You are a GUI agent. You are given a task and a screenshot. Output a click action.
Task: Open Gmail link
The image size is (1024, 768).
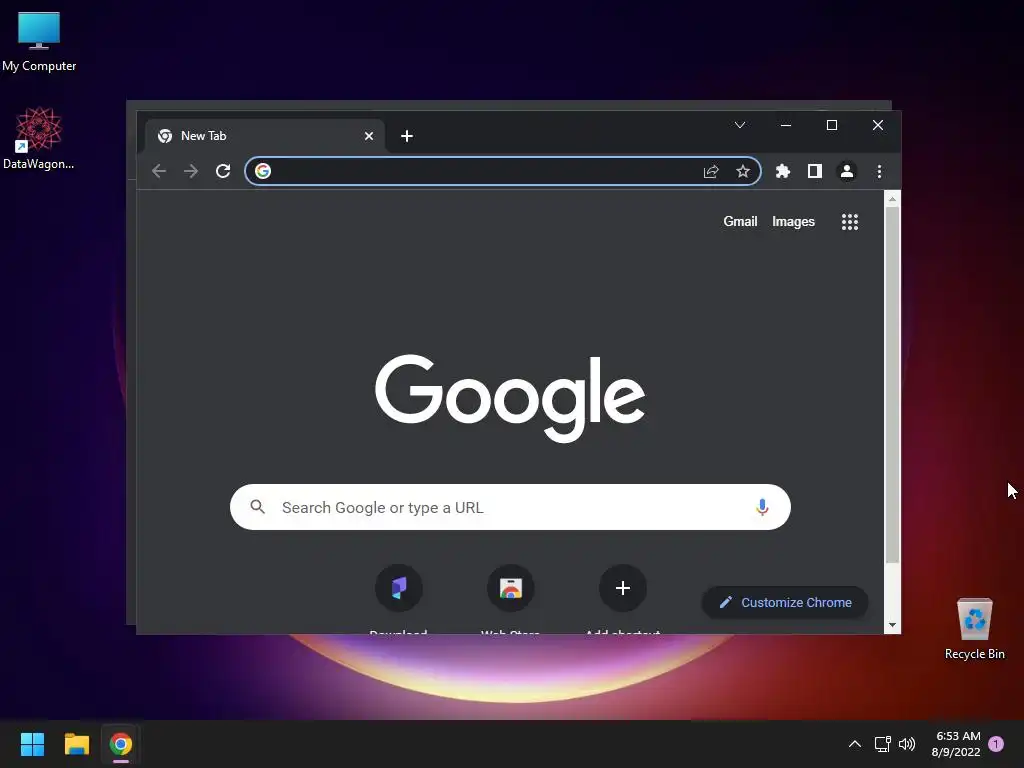[x=740, y=221]
